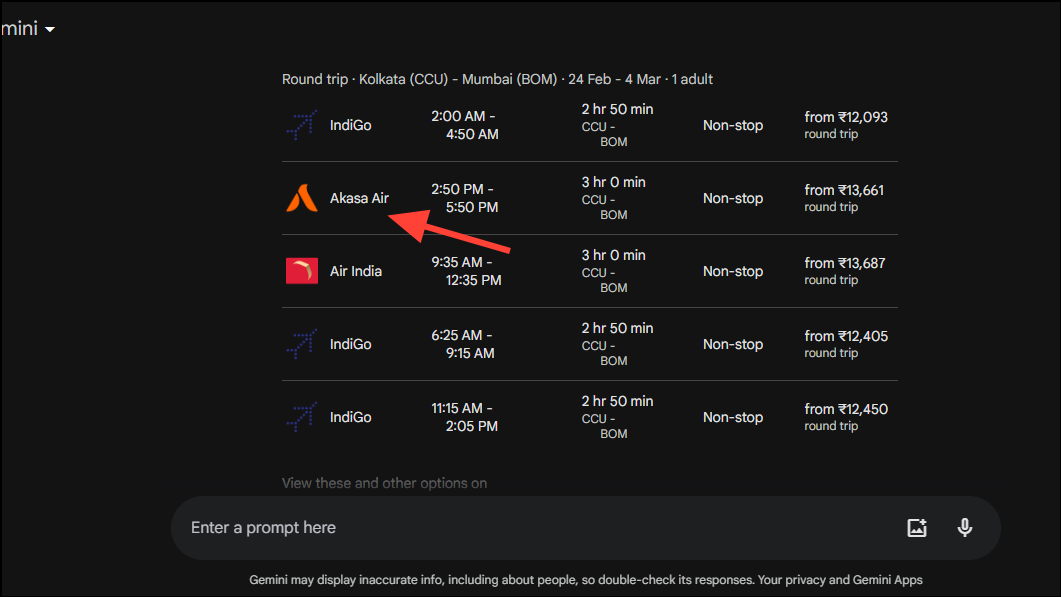Click the Air India logo icon
Screen dimensions: 1061x597
(x=302, y=271)
